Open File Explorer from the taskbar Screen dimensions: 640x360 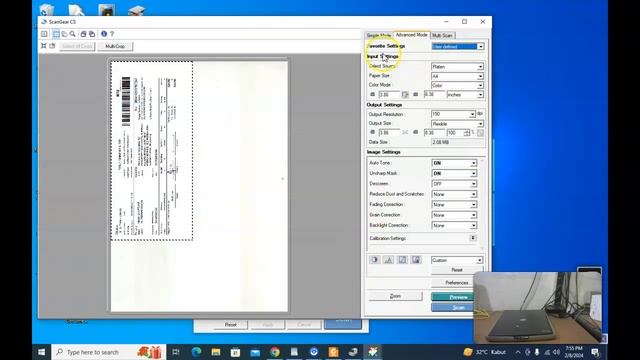pos(216,352)
